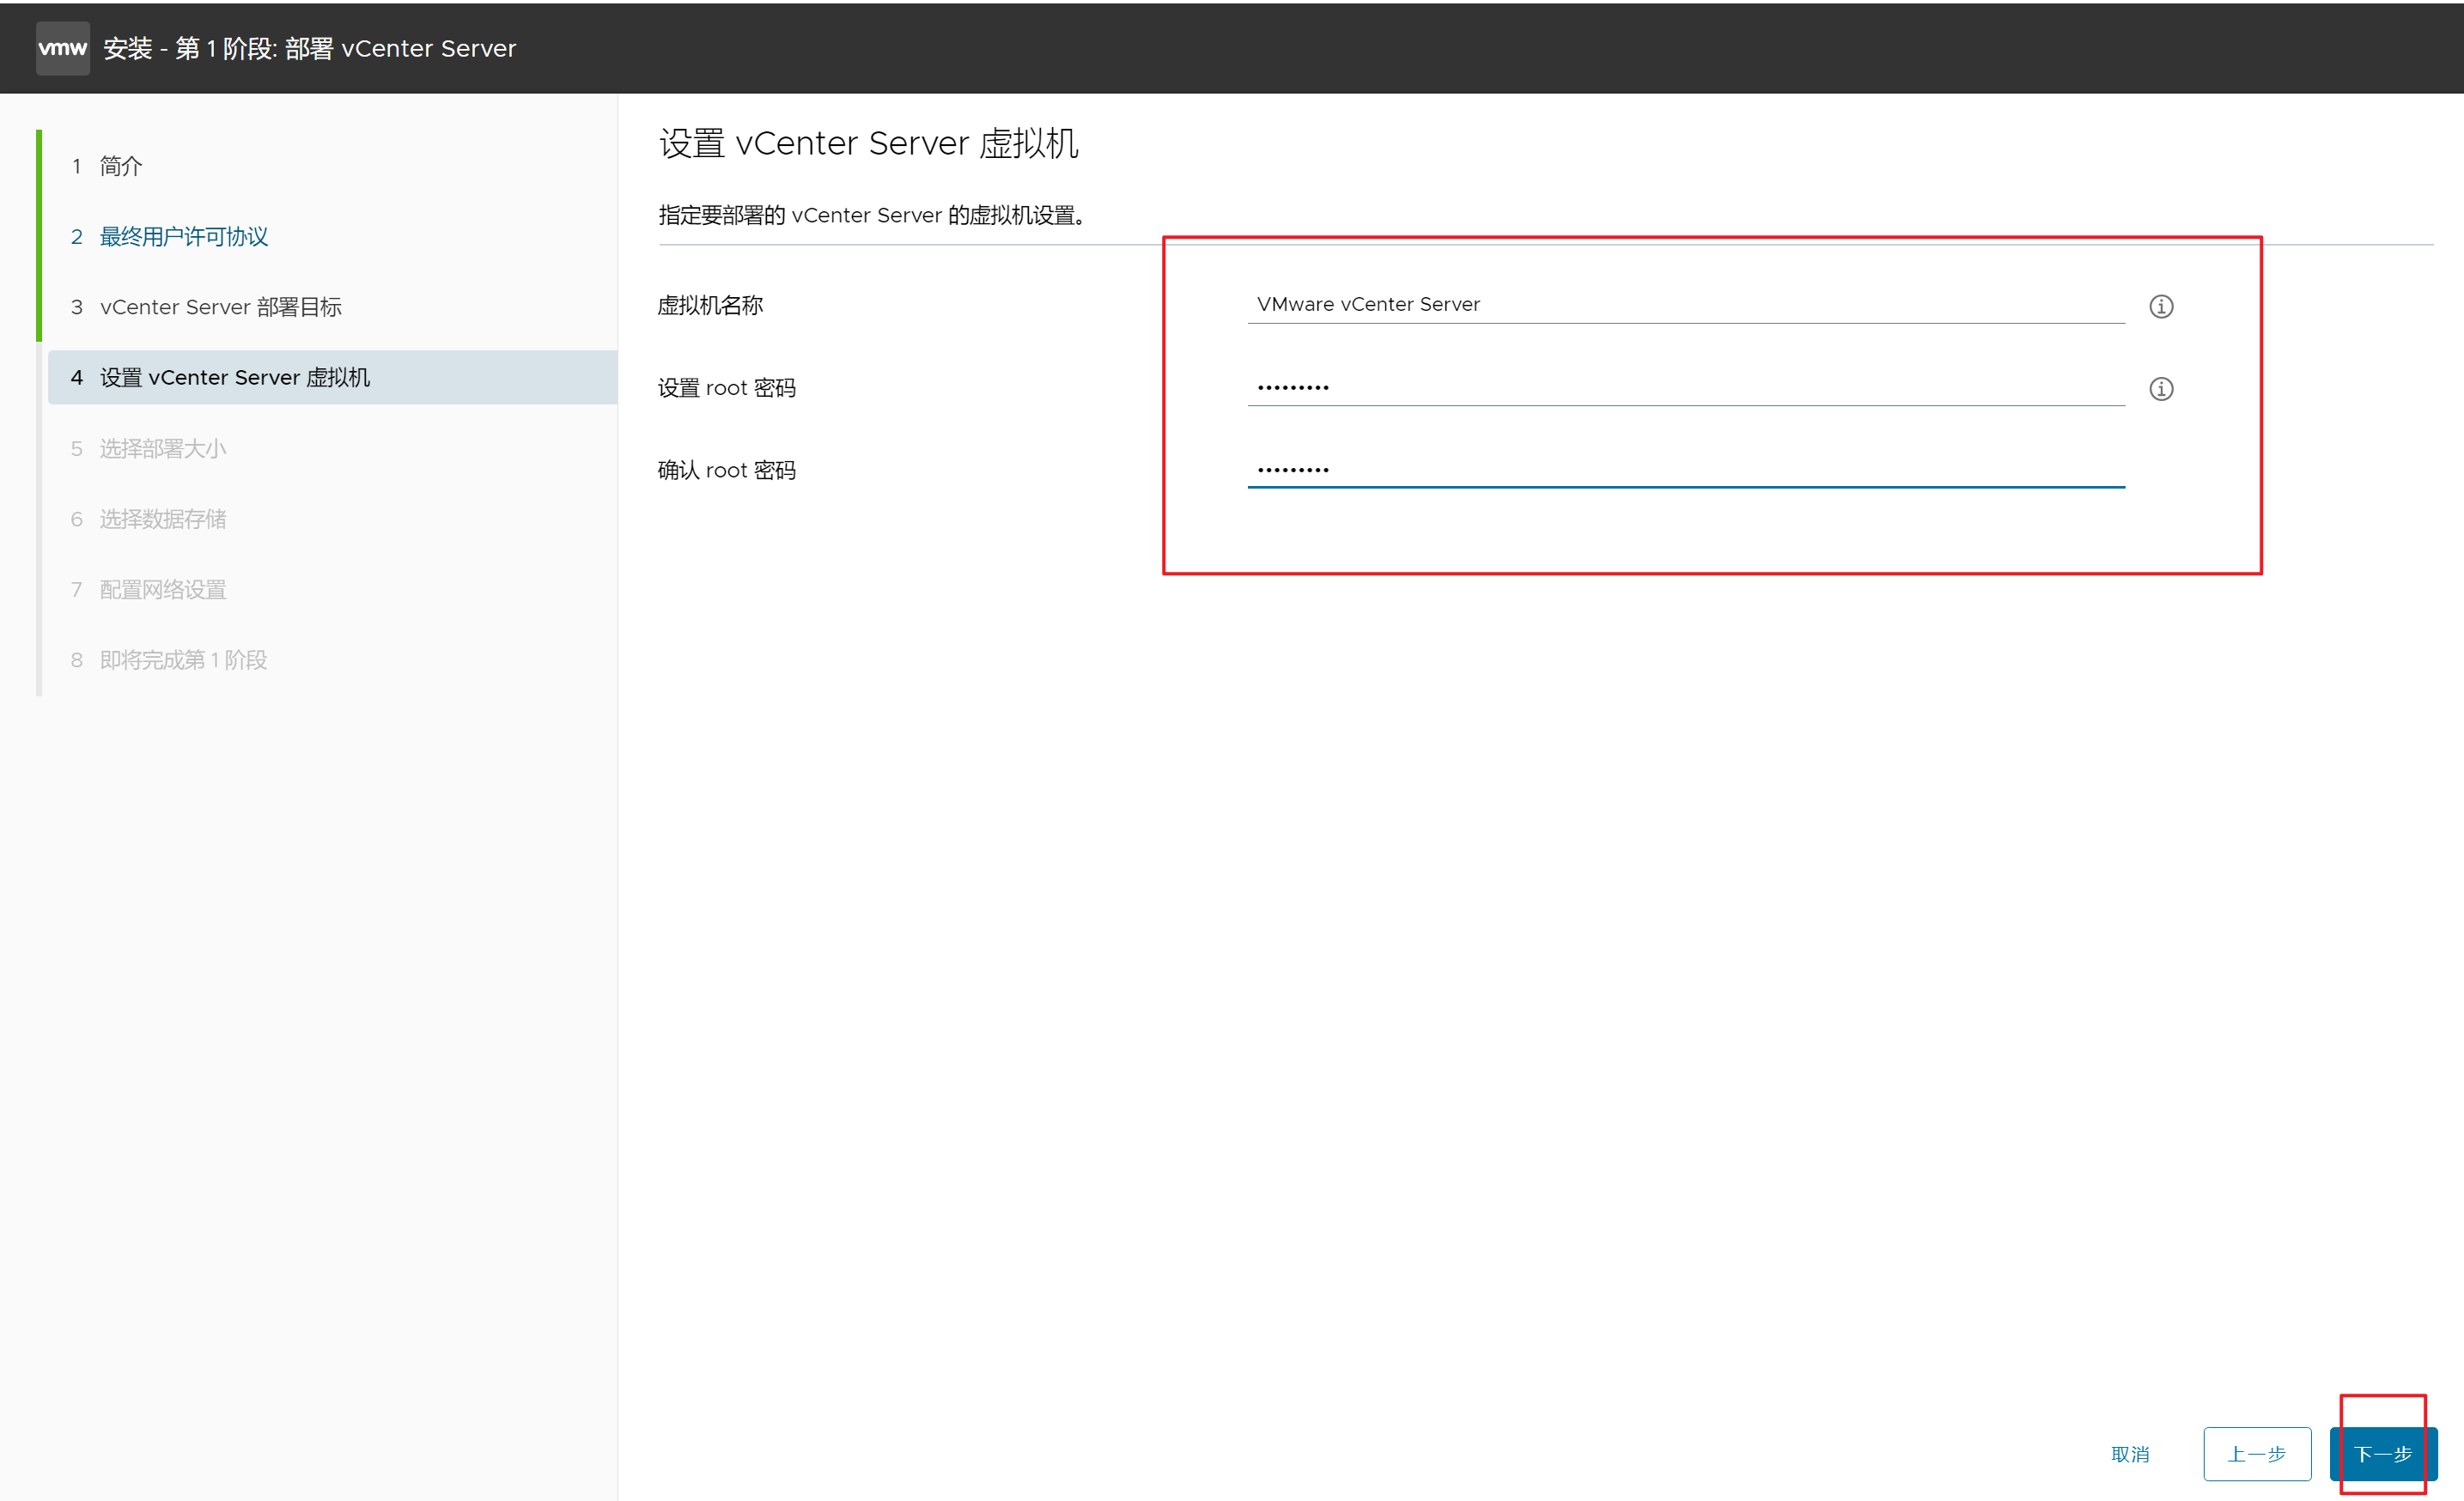The image size is (2464, 1501).
Task: Click the 确认 root 密码 field
Action: [x=1685, y=469]
